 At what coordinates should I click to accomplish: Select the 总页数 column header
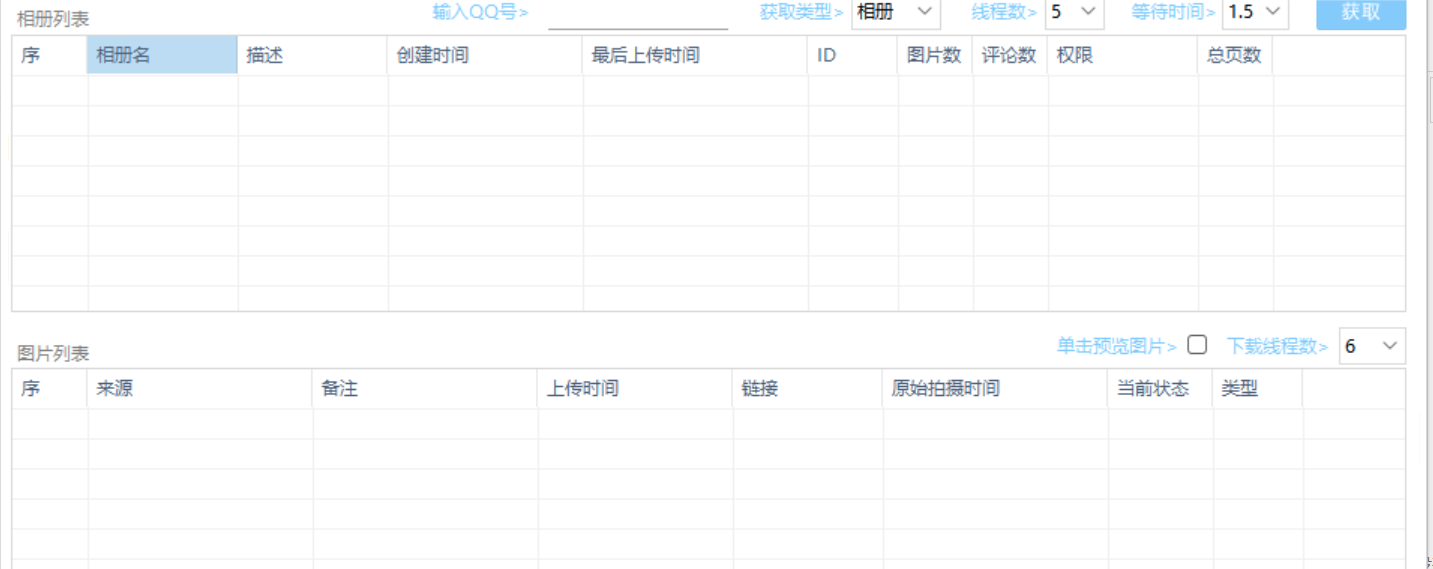point(1234,56)
